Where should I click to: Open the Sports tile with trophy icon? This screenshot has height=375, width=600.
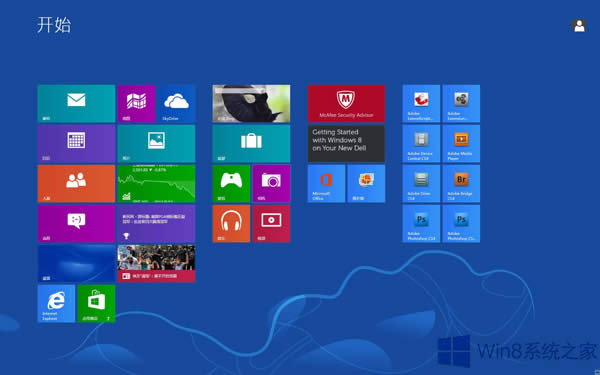pyautogui.click(x=156, y=223)
